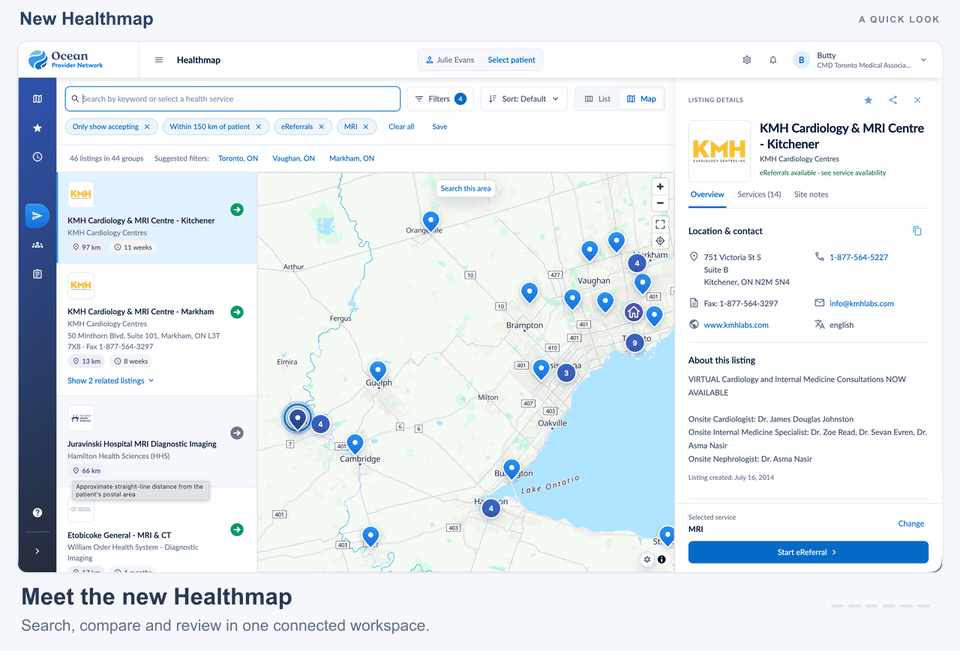Switch to List view
Image resolution: width=960 pixels, height=651 pixels.
click(x=598, y=99)
